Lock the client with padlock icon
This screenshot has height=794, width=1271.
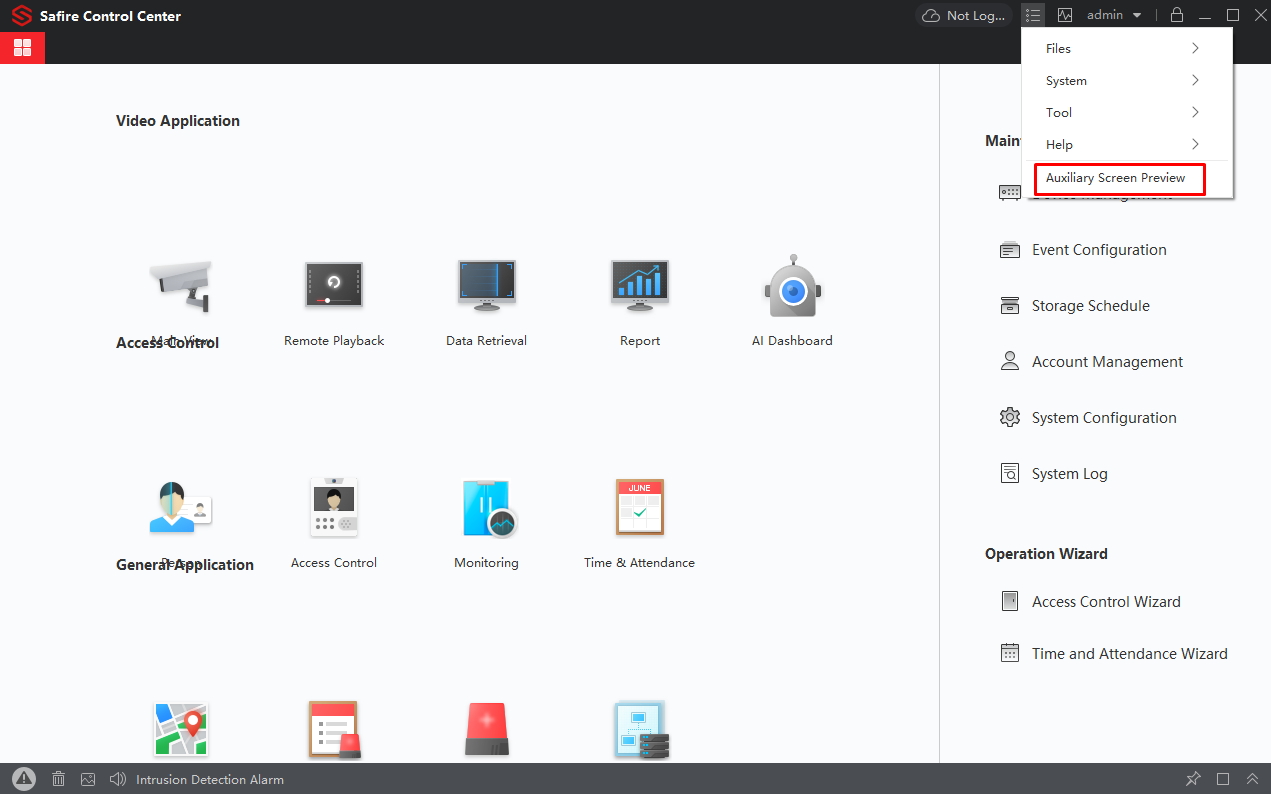tap(1177, 15)
